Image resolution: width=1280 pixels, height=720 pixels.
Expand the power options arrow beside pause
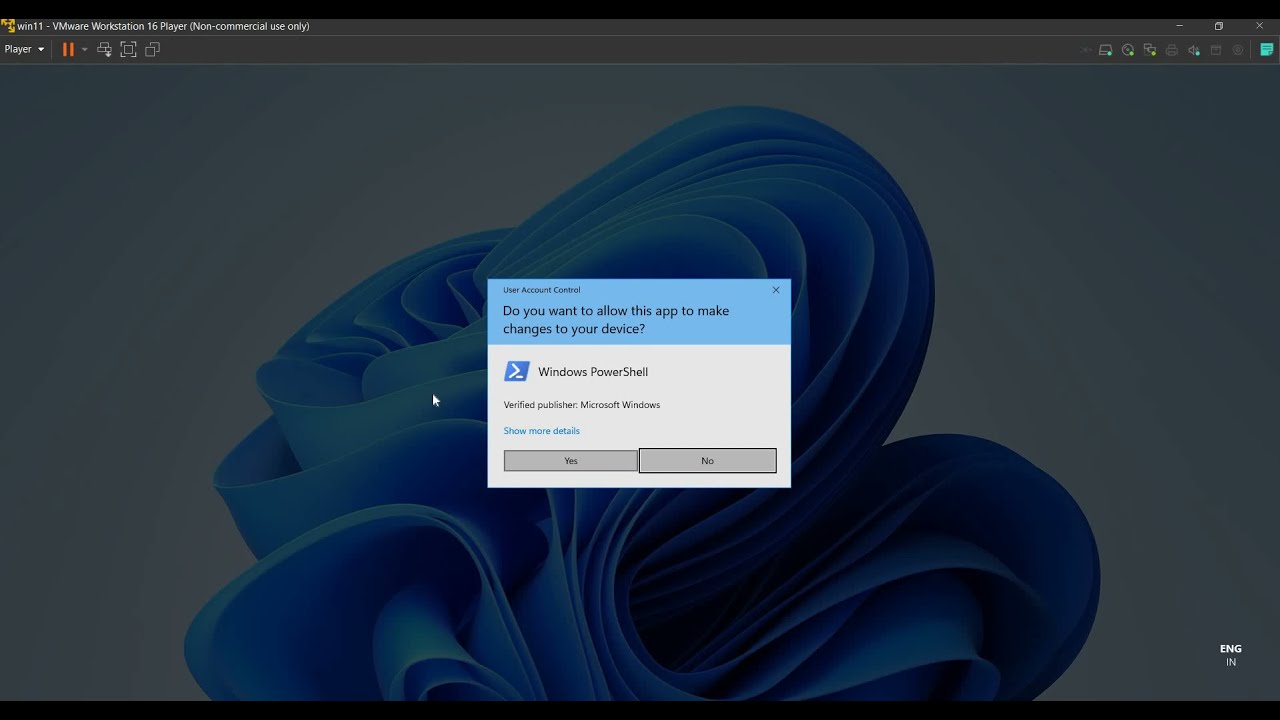pos(84,49)
